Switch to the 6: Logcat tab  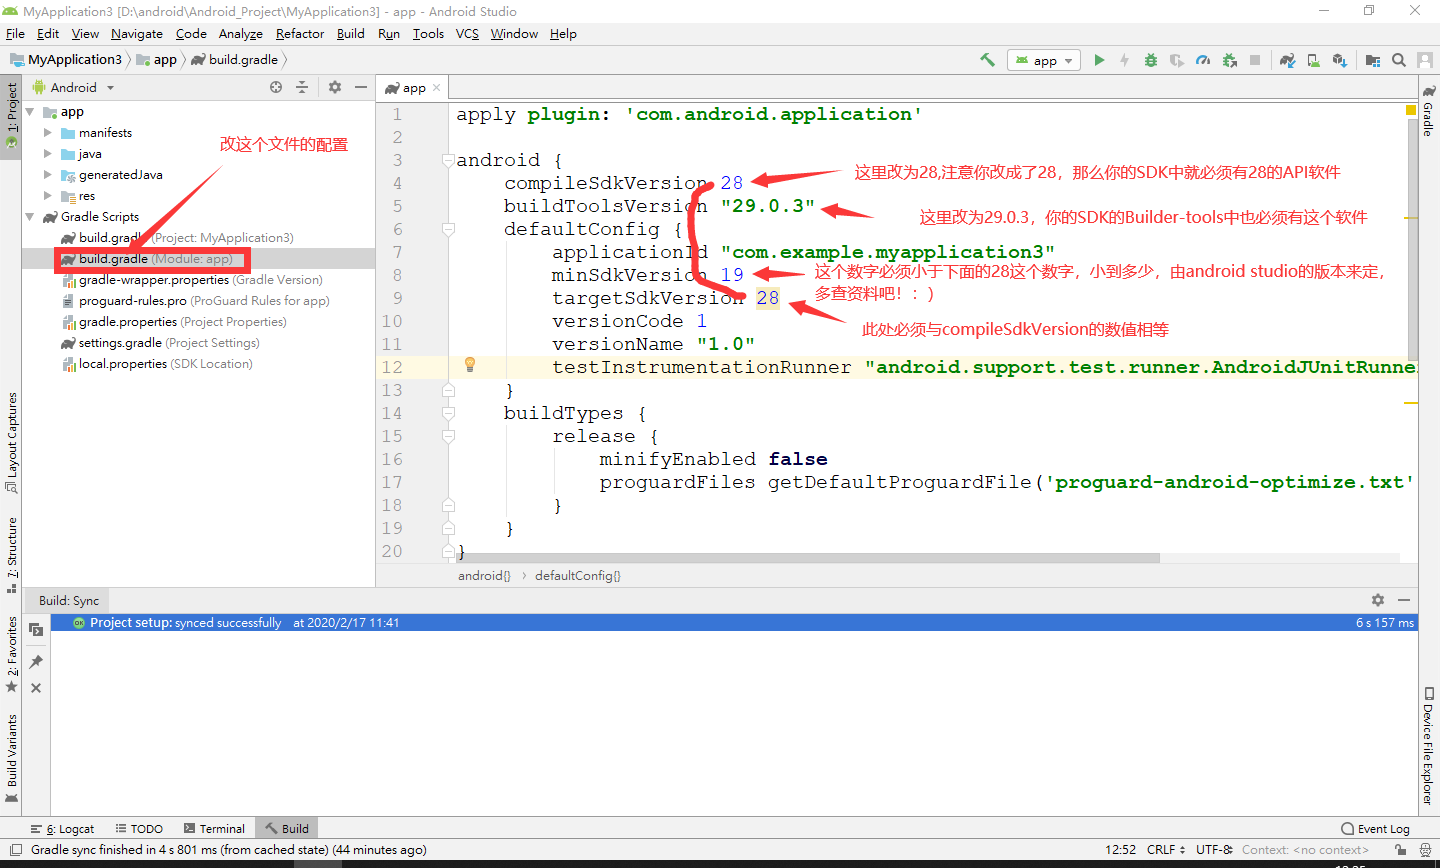pyautogui.click(x=62, y=829)
